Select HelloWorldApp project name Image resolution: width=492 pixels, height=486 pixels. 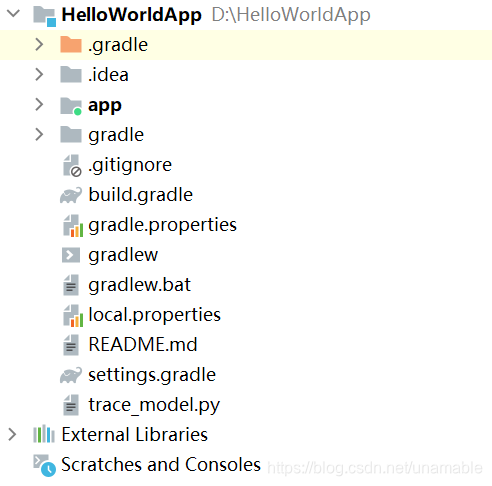click(132, 15)
